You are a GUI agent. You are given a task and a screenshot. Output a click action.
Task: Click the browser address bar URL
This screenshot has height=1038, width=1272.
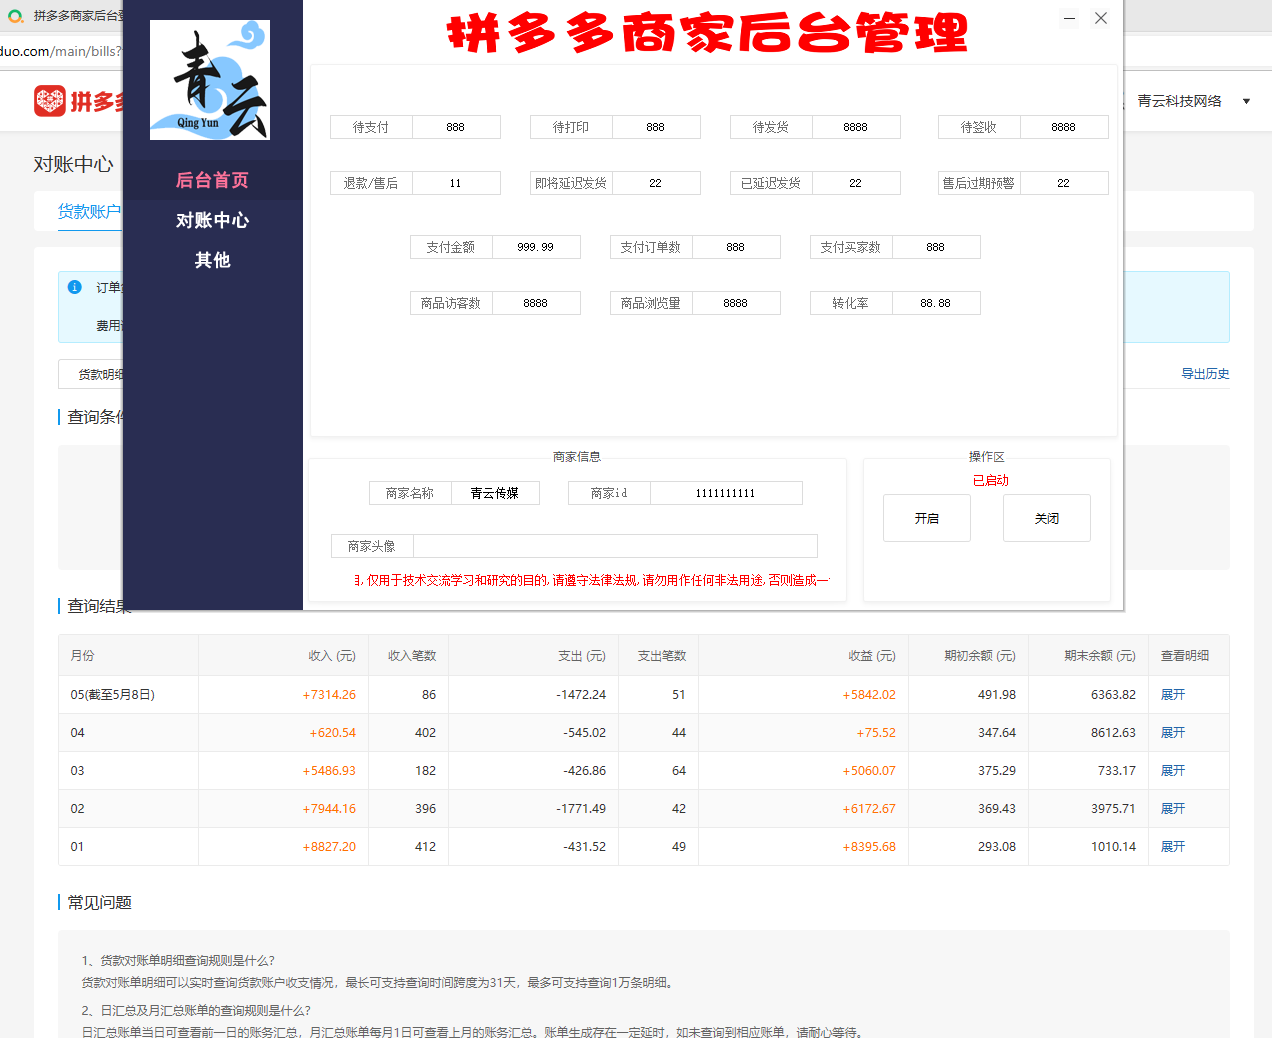click(60, 51)
